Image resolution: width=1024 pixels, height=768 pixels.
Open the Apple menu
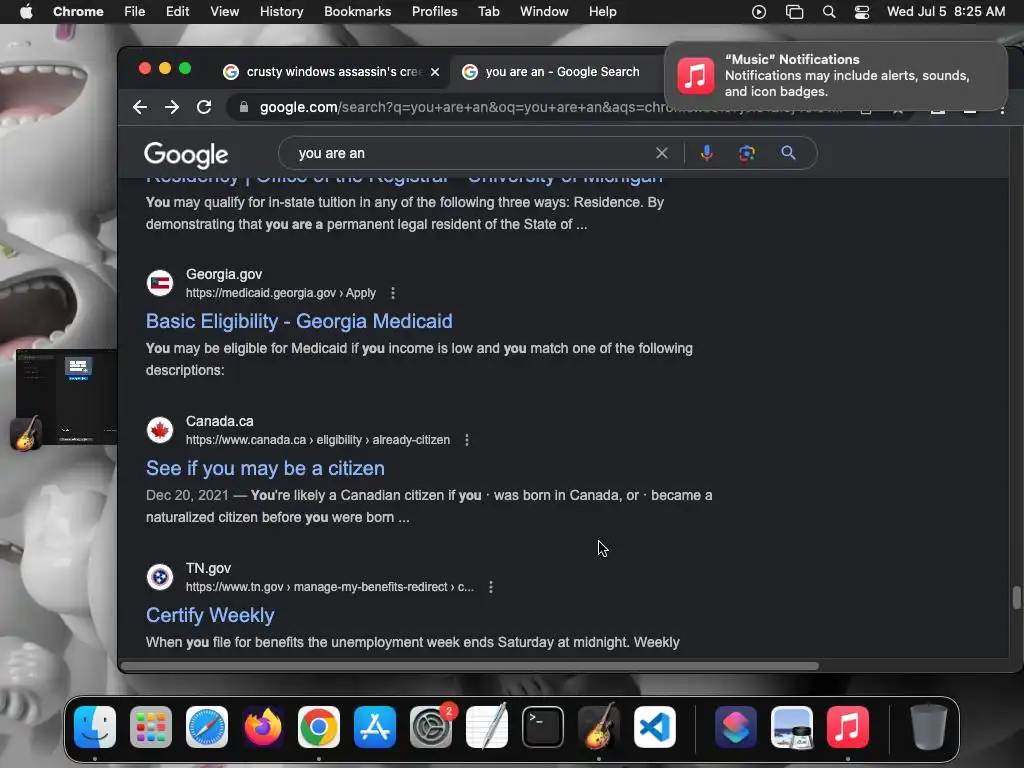pyautogui.click(x=26, y=12)
